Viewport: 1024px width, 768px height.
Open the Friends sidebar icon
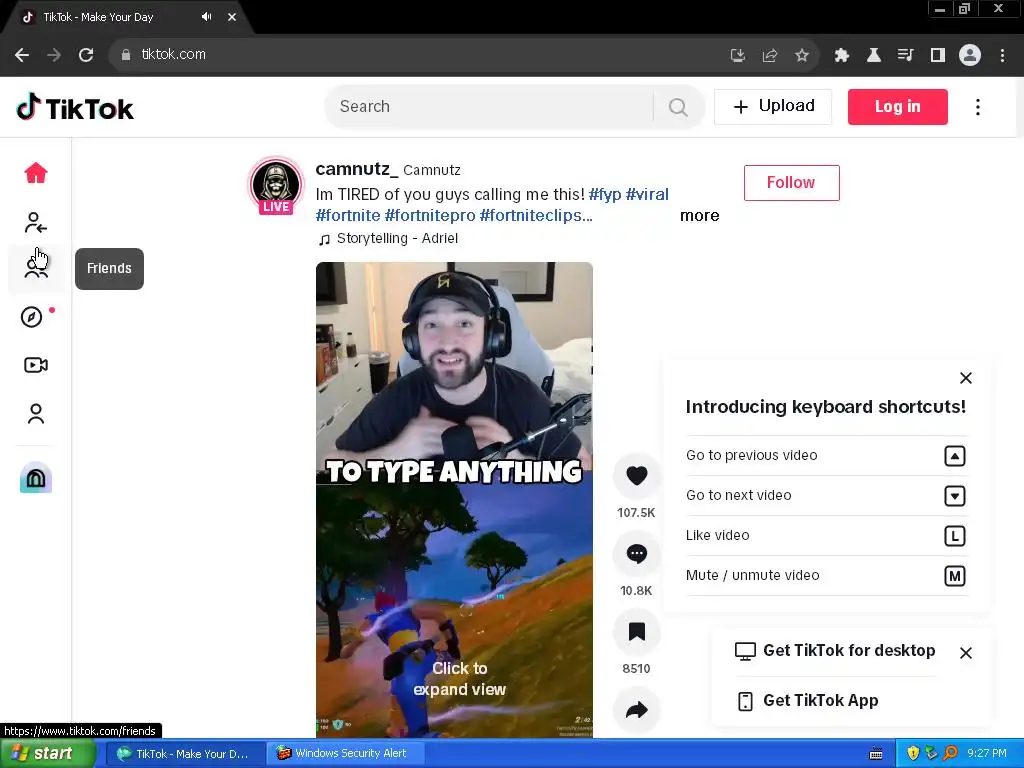tap(36, 268)
